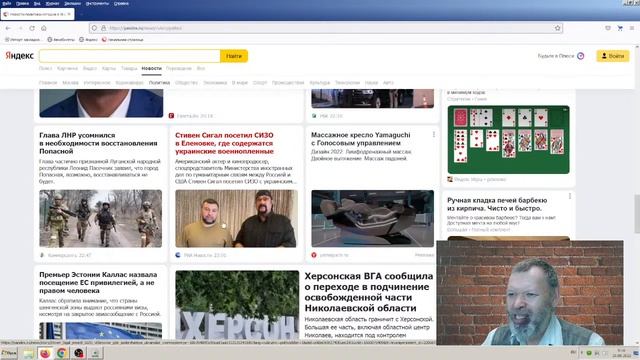Launch Firefox from the taskbar
This screenshot has width=640, height=360.
coord(45,353)
